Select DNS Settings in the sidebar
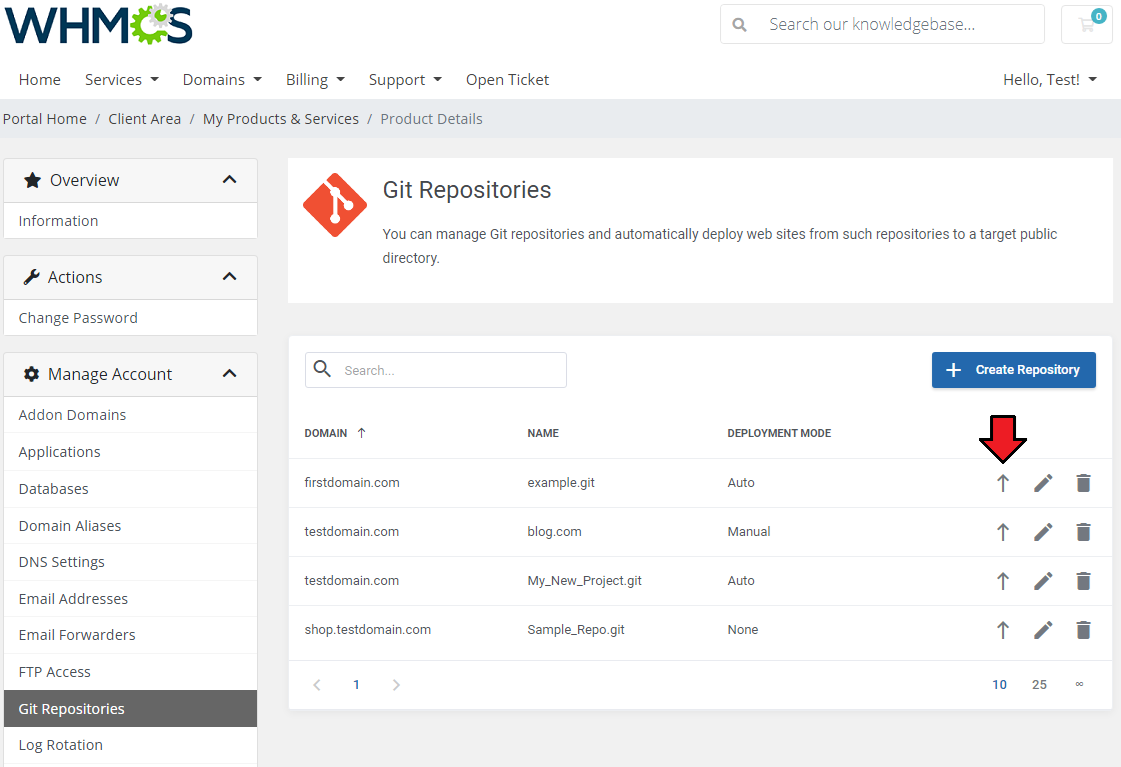The image size is (1121, 767). (x=62, y=562)
